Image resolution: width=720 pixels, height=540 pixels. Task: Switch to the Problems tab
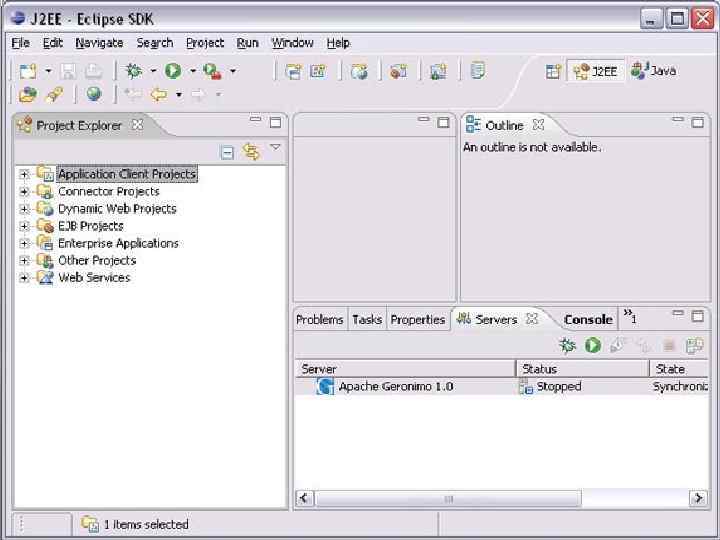(320, 320)
